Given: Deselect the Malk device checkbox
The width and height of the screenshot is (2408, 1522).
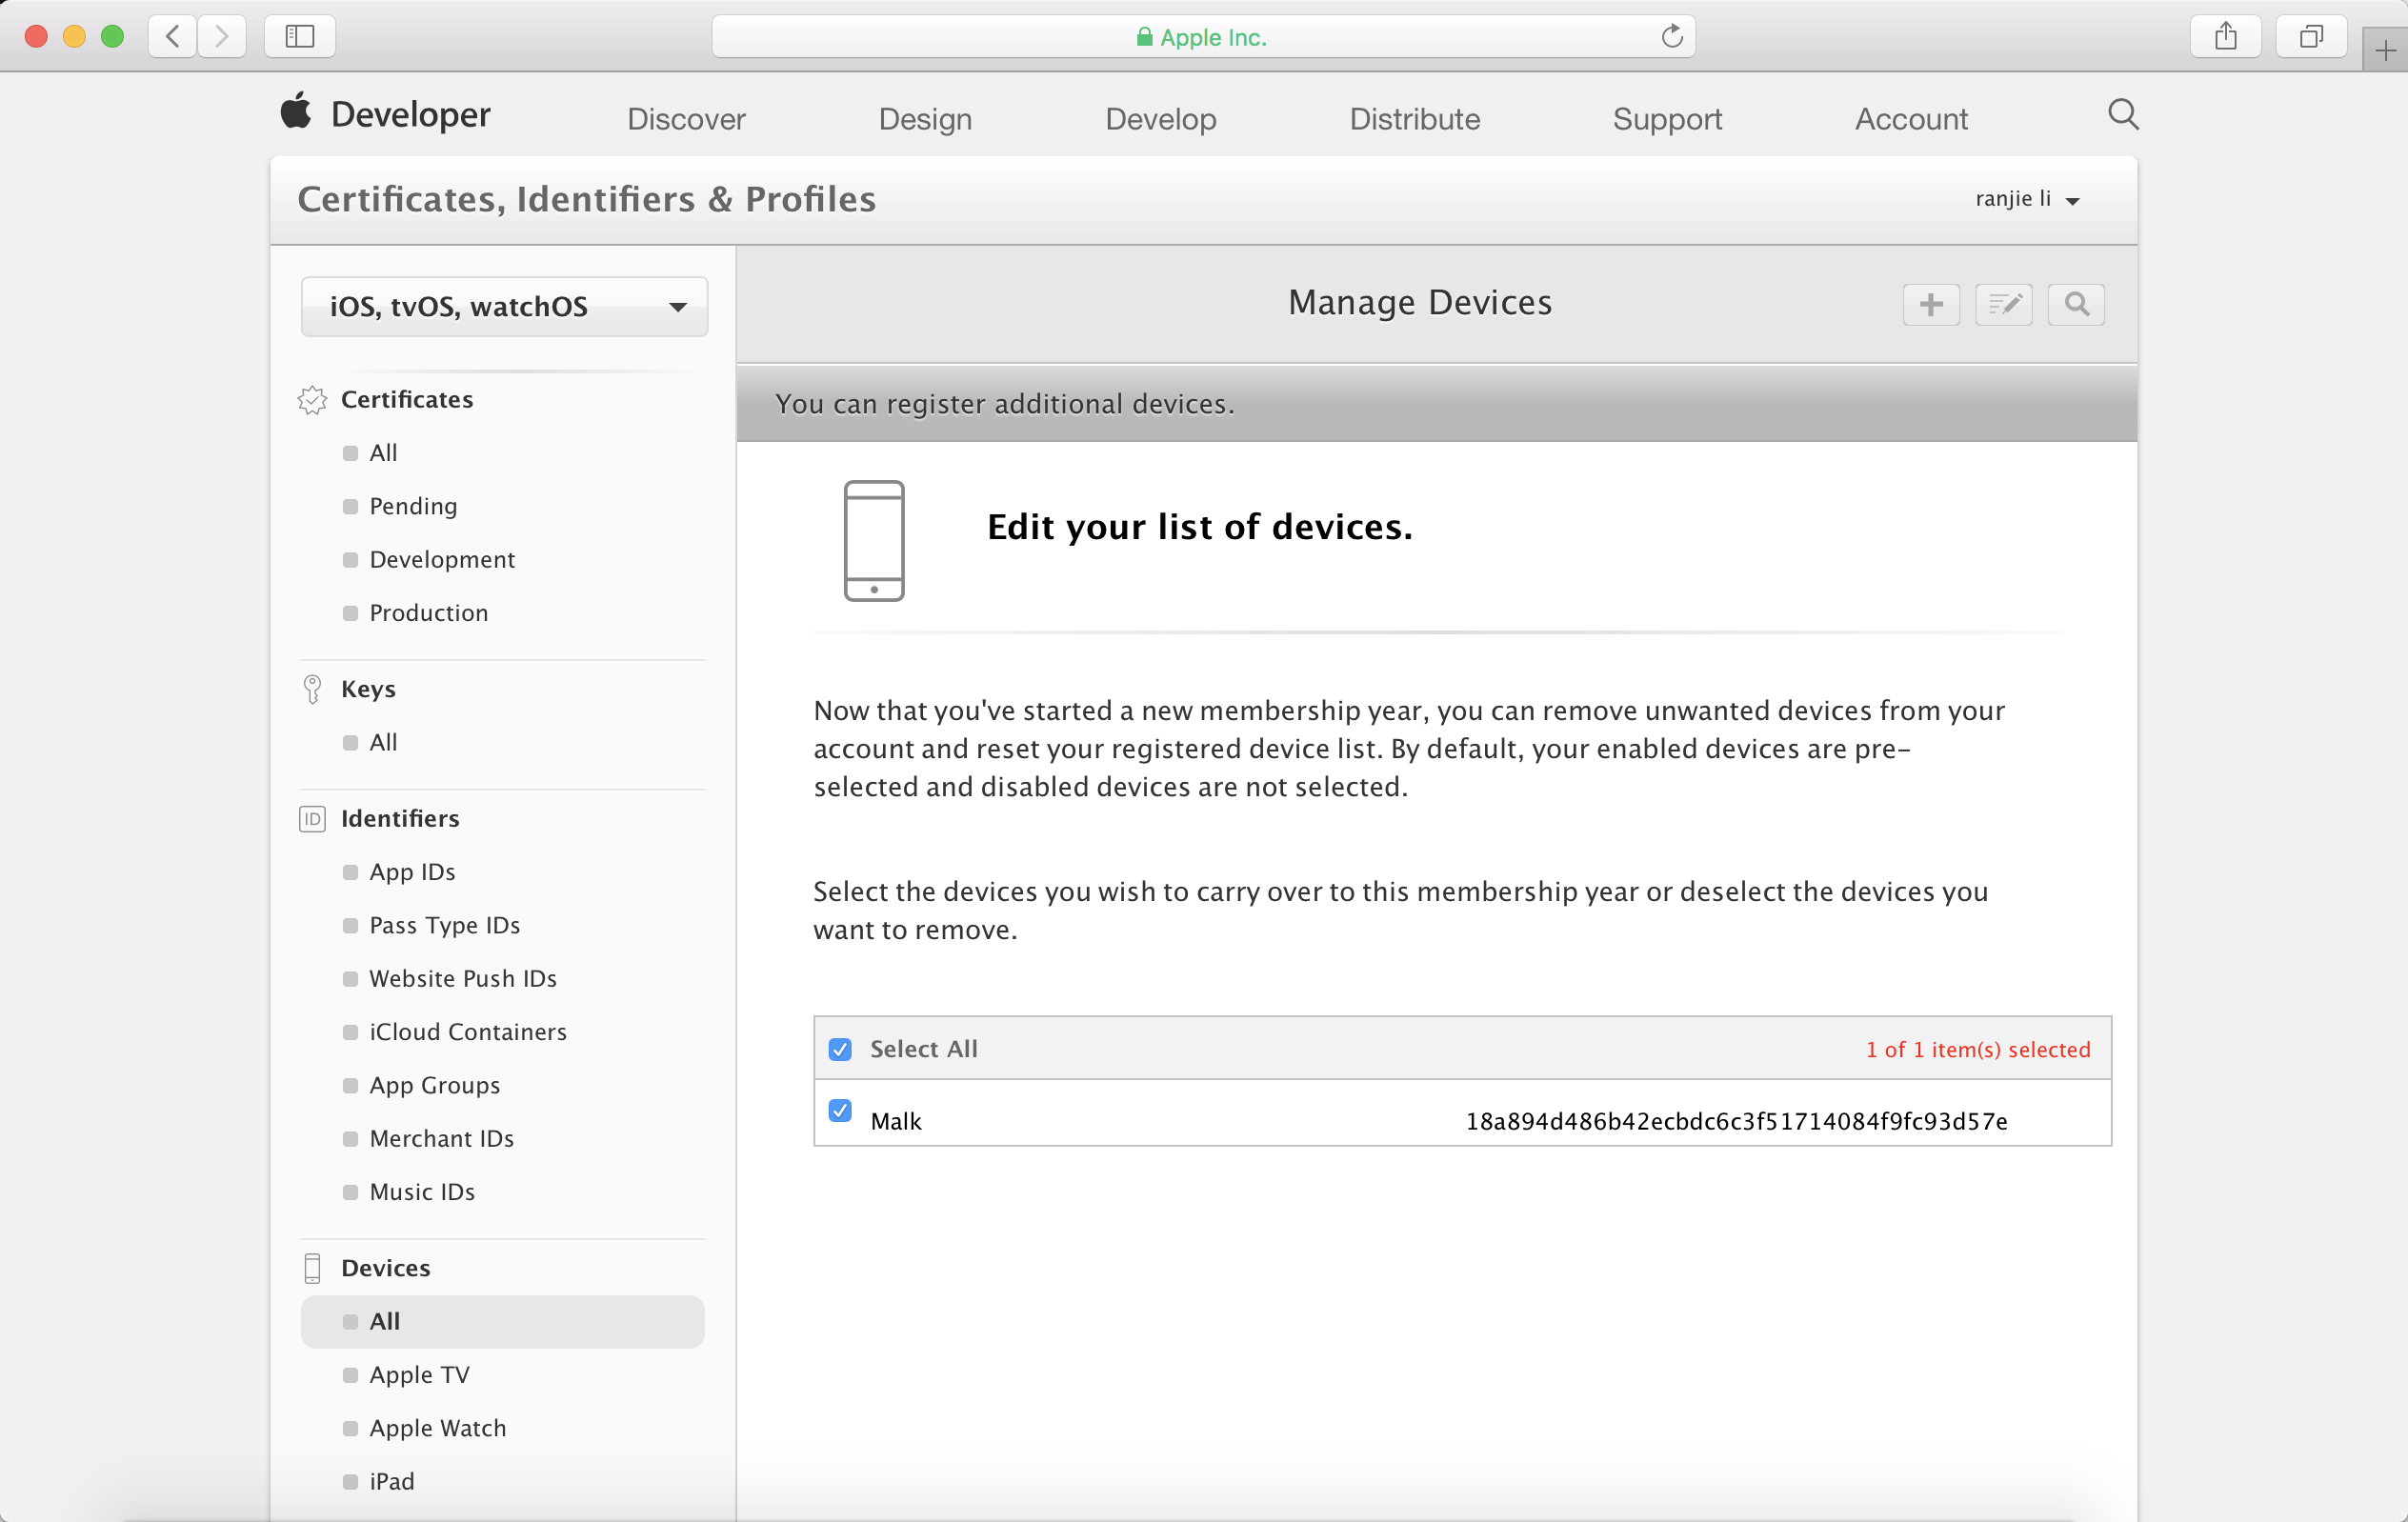Looking at the screenshot, I should 840,1111.
